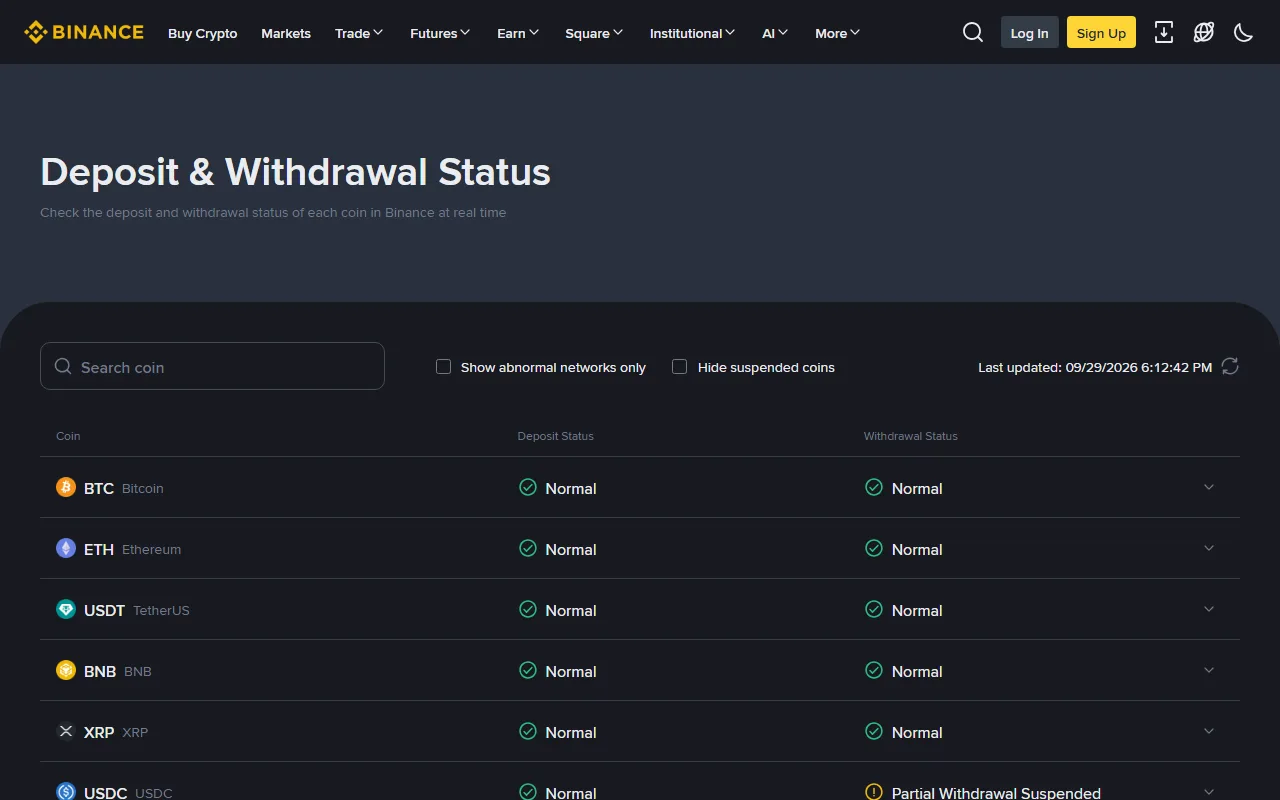
Task: Click USDT deposit Normal check icon
Action: pyautogui.click(x=528, y=609)
